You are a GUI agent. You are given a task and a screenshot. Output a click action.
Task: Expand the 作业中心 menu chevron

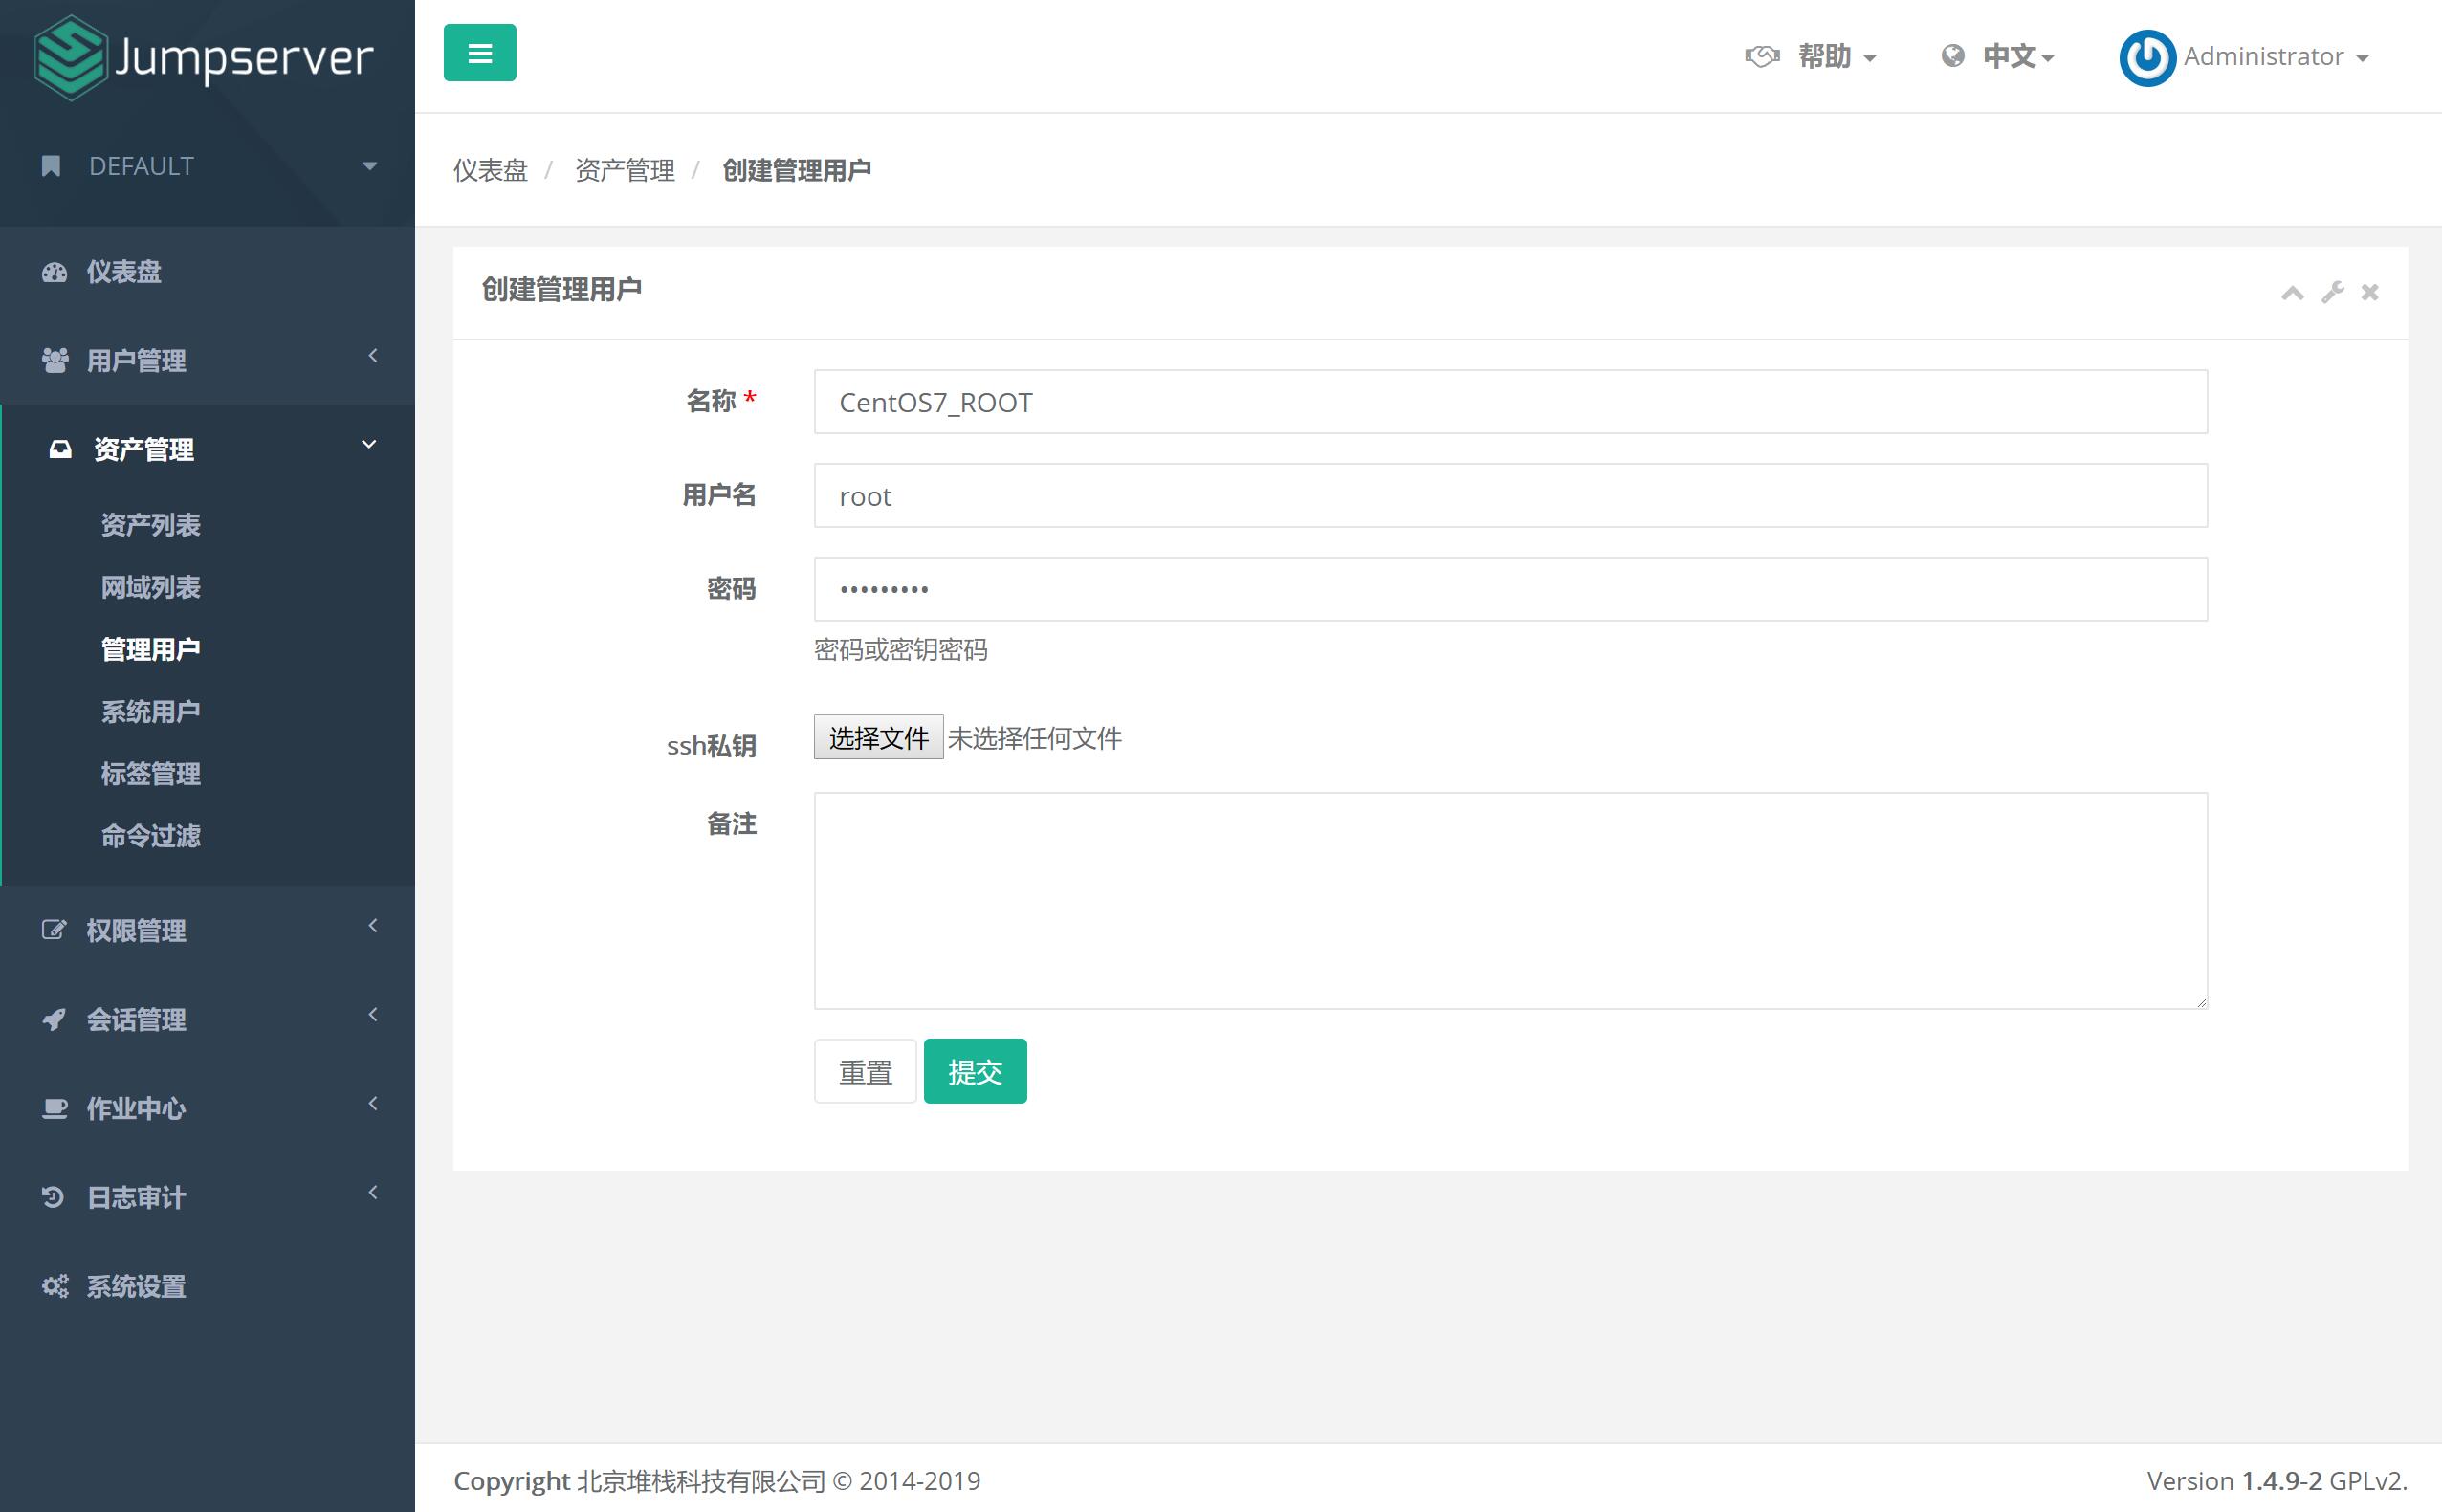point(373,1104)
